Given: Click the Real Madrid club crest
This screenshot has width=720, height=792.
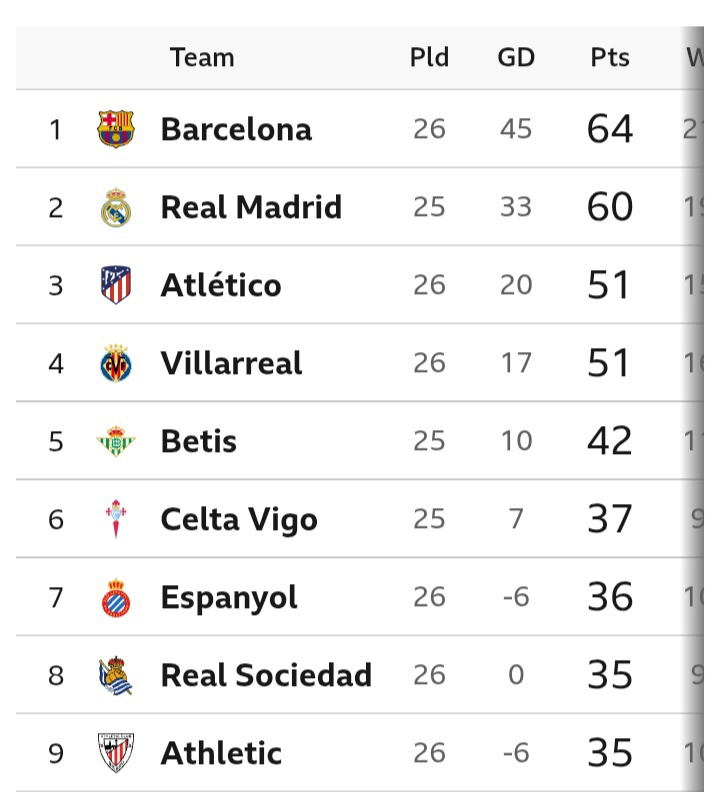Looking at the screenshot, I should 116,207.
